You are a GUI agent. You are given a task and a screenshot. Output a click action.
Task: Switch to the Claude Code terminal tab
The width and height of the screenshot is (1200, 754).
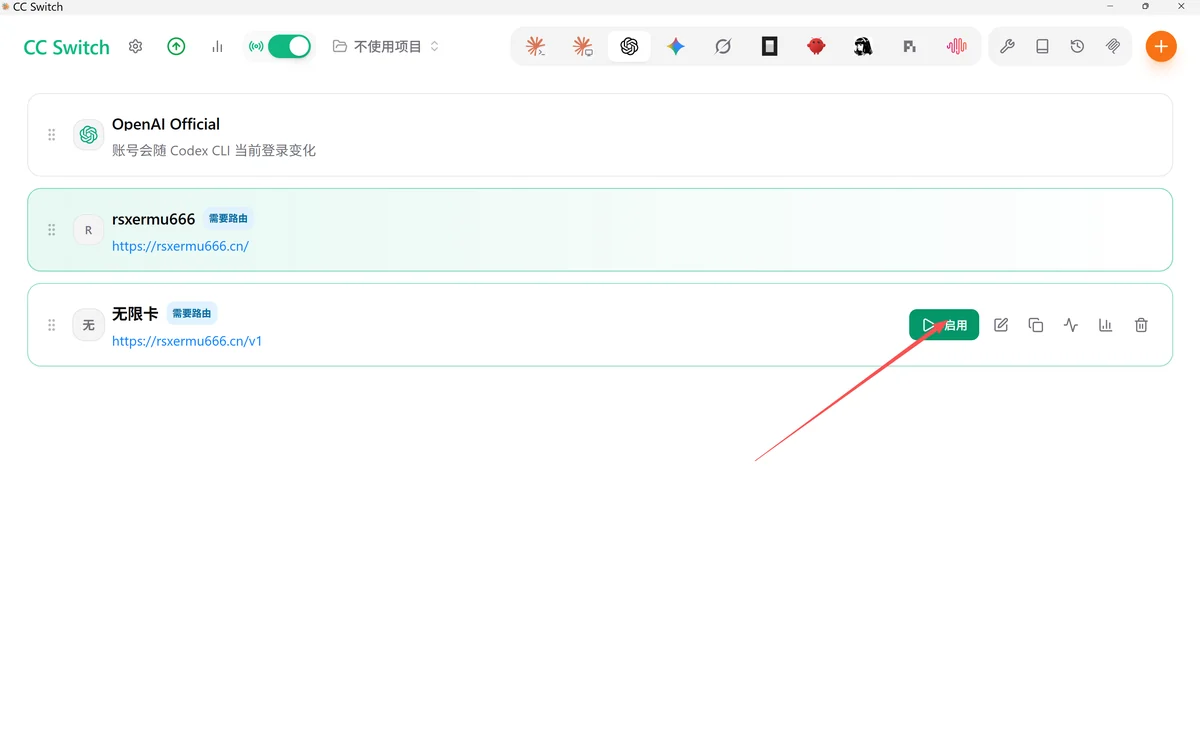536,46
